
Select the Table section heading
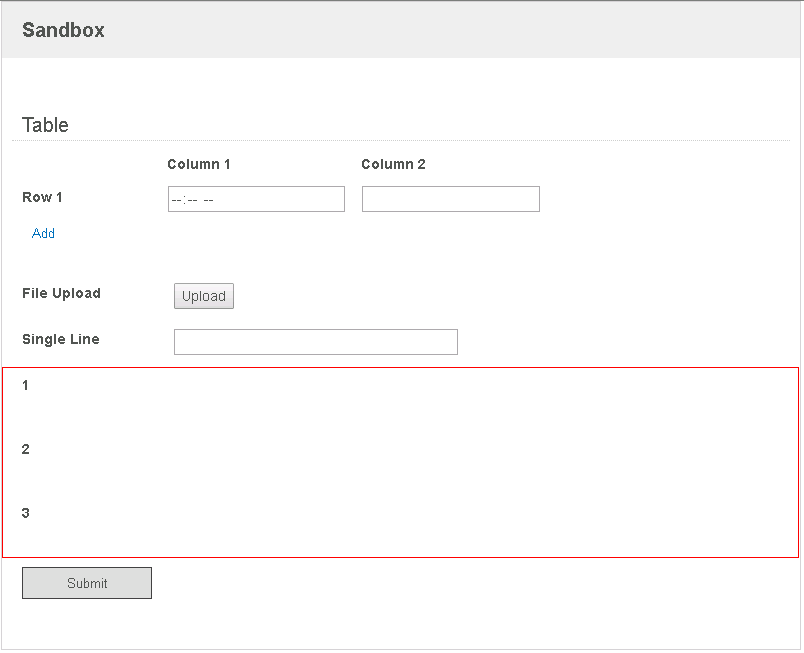[x=45, y=125]
